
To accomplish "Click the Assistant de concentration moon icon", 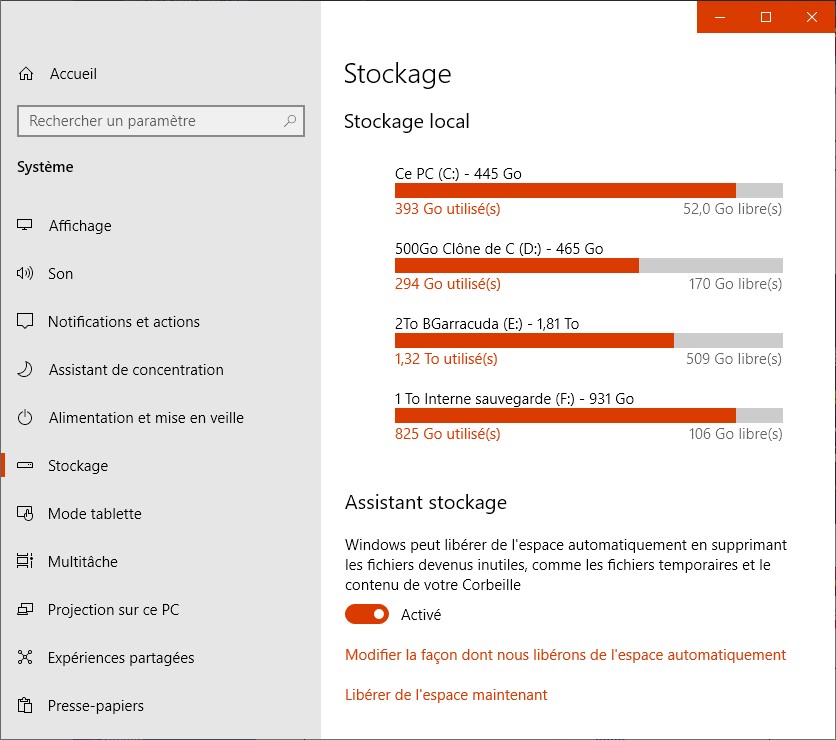I will pyautogui.click(x=26, y=370).
